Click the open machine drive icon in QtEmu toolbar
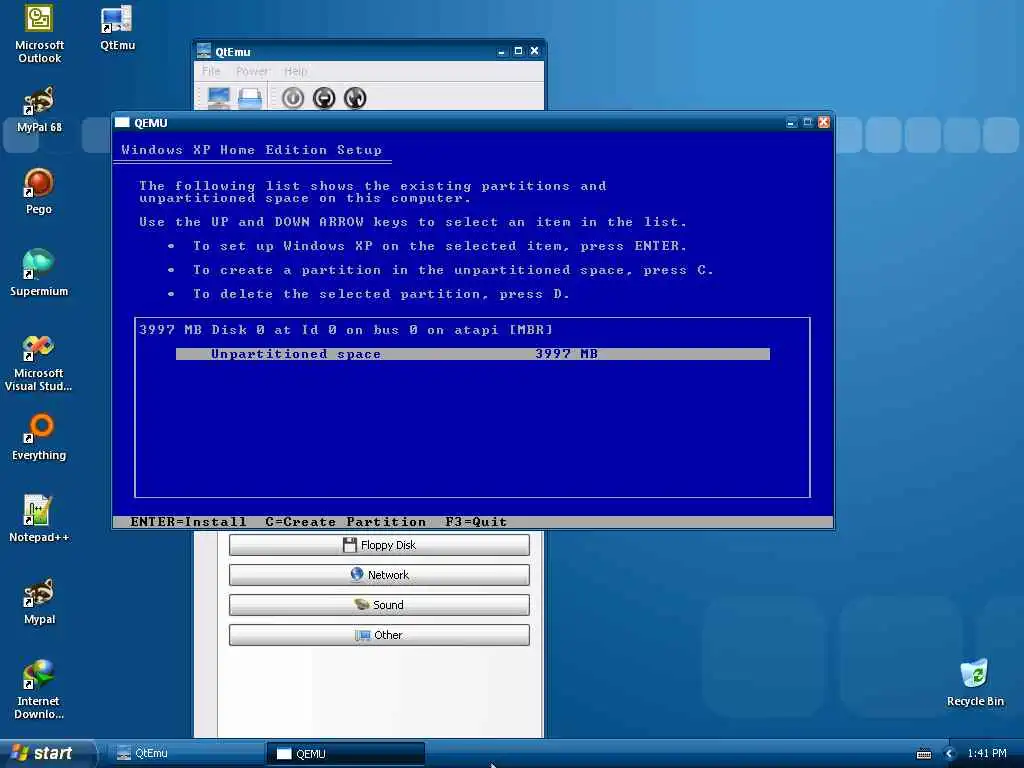The width and height of the screenshot is (1024, 768). (x=250, y=98)
